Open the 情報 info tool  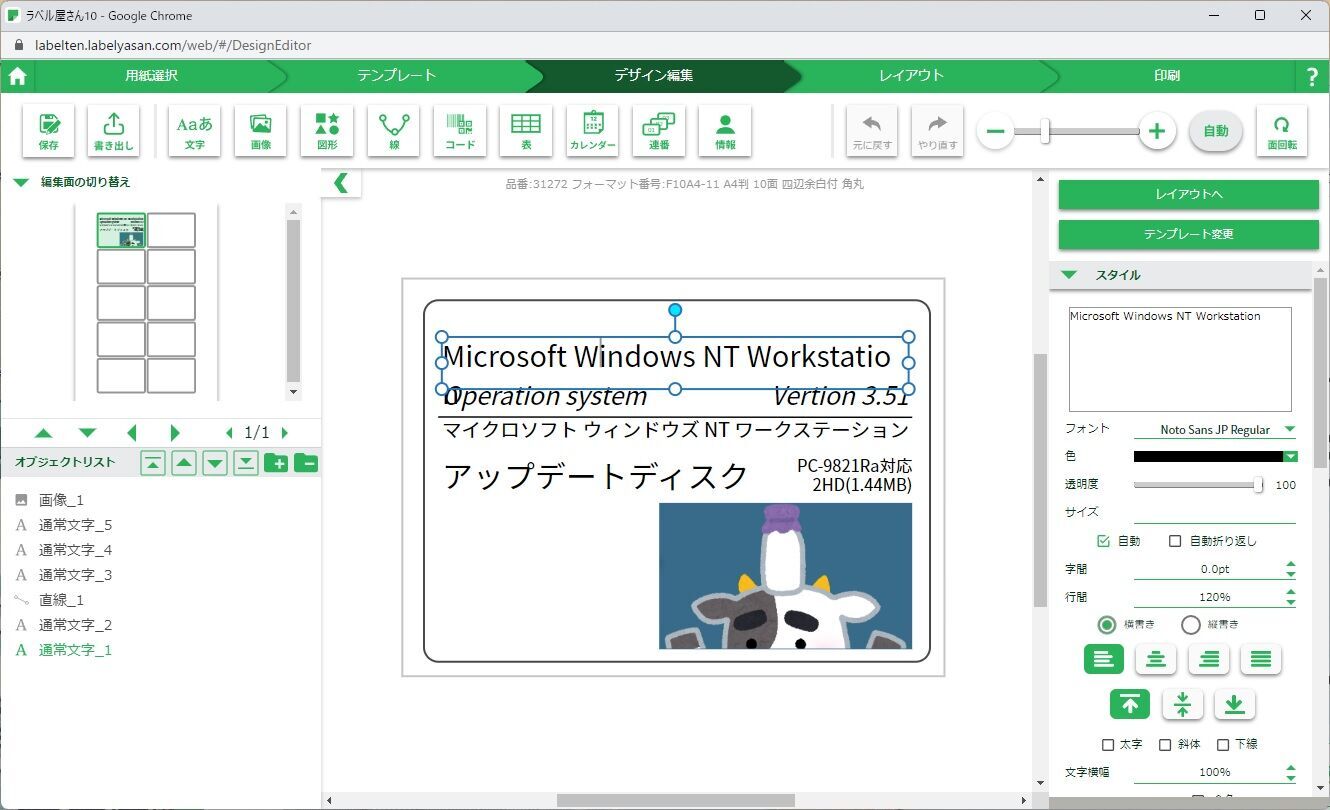(x=725, y=131)
